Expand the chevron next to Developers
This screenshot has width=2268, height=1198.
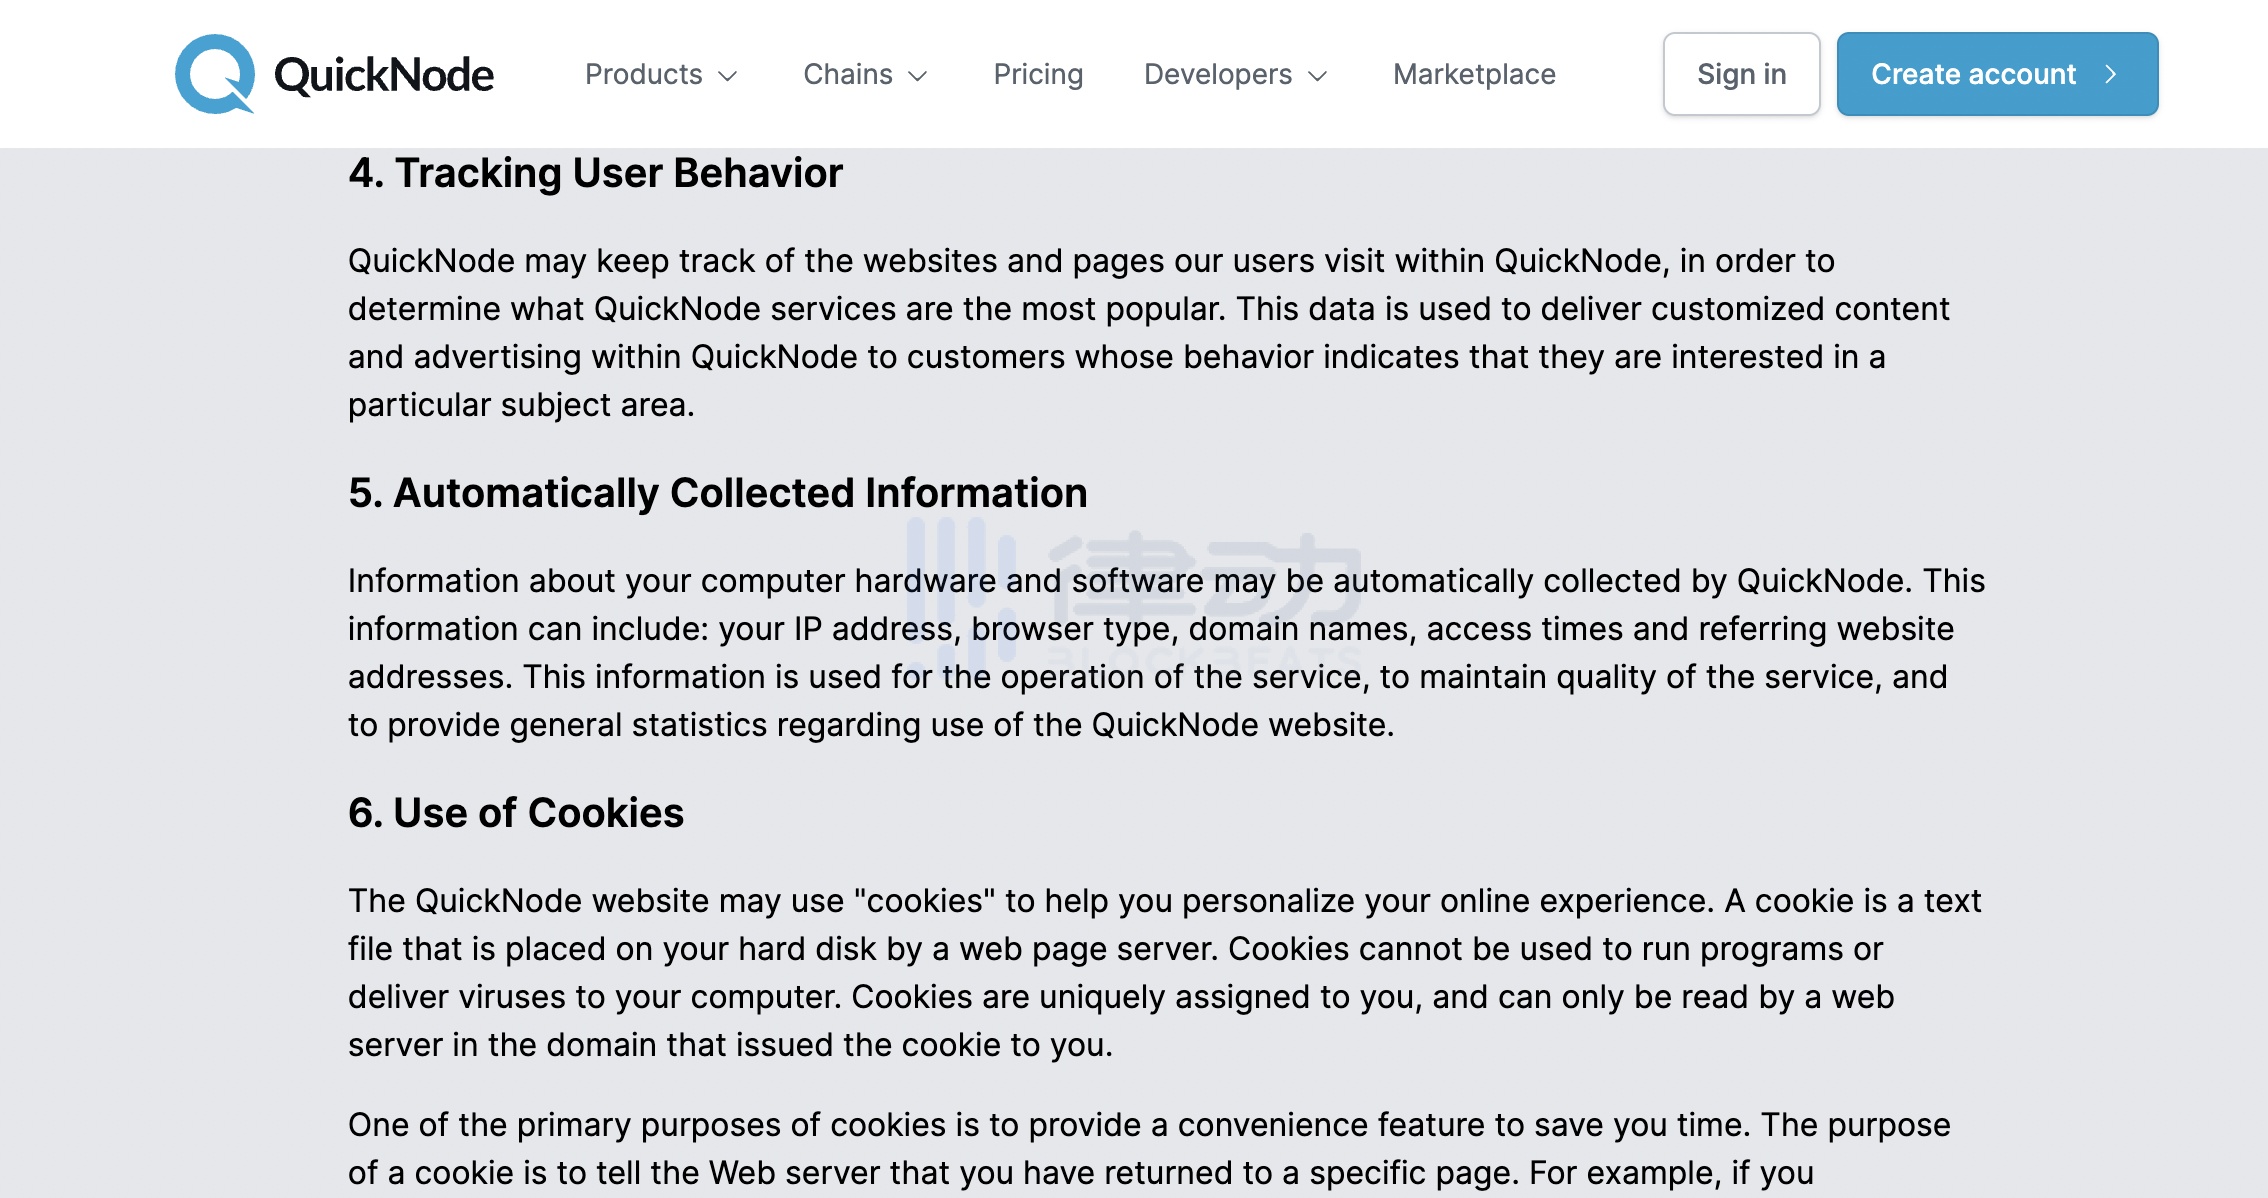[1318, 76]
